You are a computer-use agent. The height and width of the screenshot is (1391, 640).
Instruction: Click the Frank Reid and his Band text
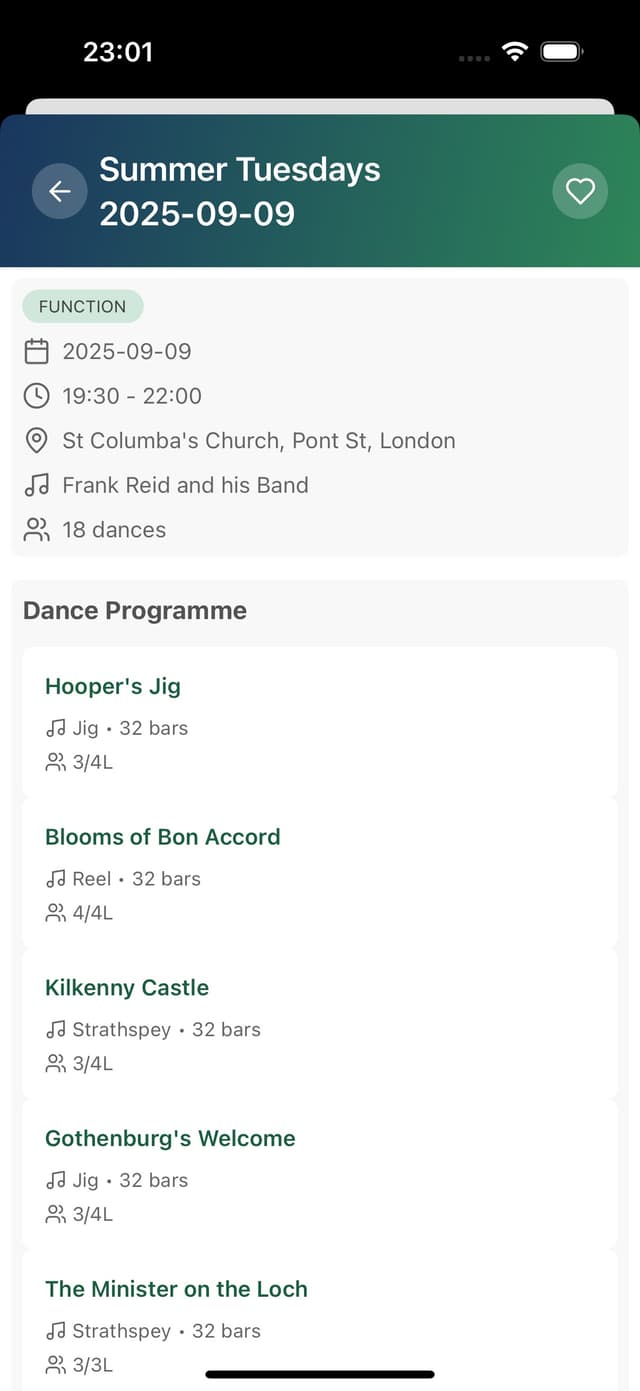click(x=185, y=485)
